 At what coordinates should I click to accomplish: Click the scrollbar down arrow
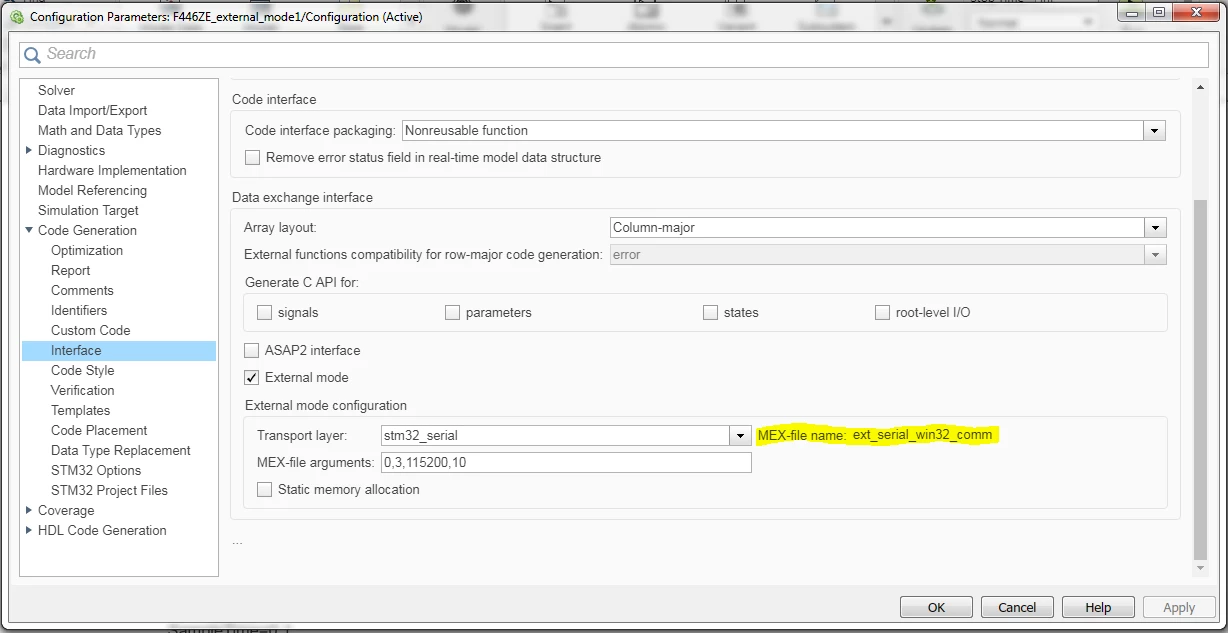click(x=1201, y=568)
